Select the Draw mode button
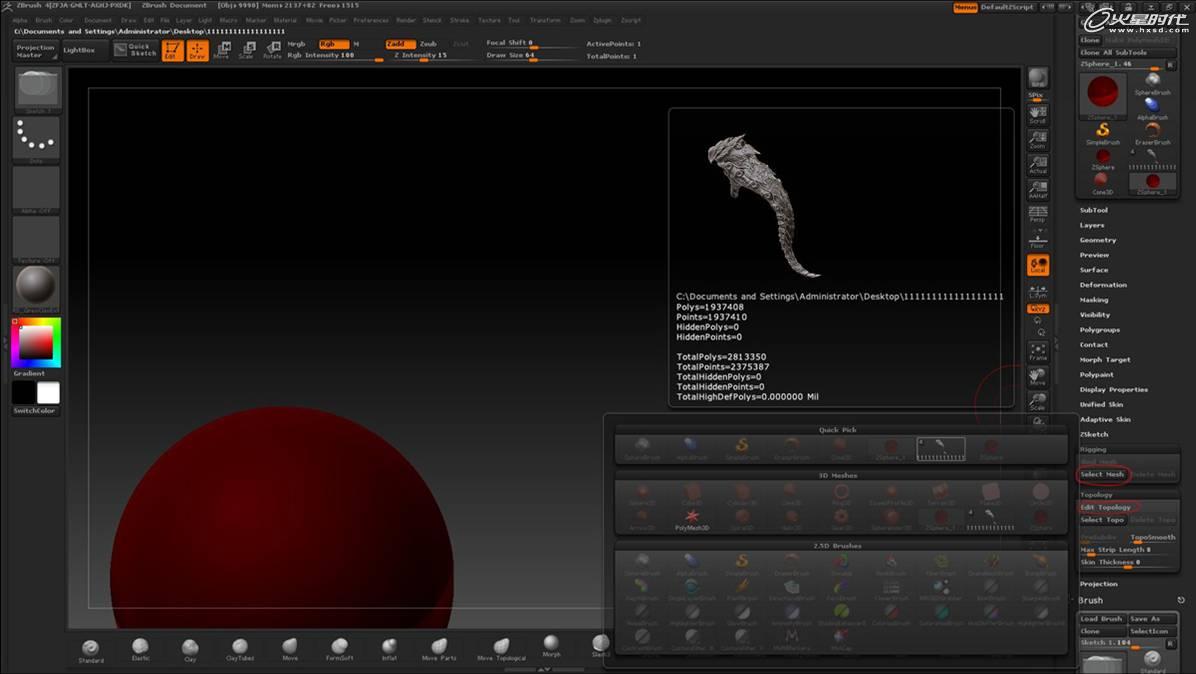 (x=197, y=50)
